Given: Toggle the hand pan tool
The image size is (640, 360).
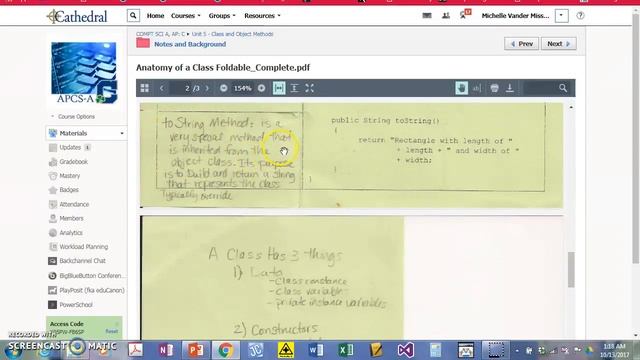Looking at the screenshot, I should click(462, 88).
